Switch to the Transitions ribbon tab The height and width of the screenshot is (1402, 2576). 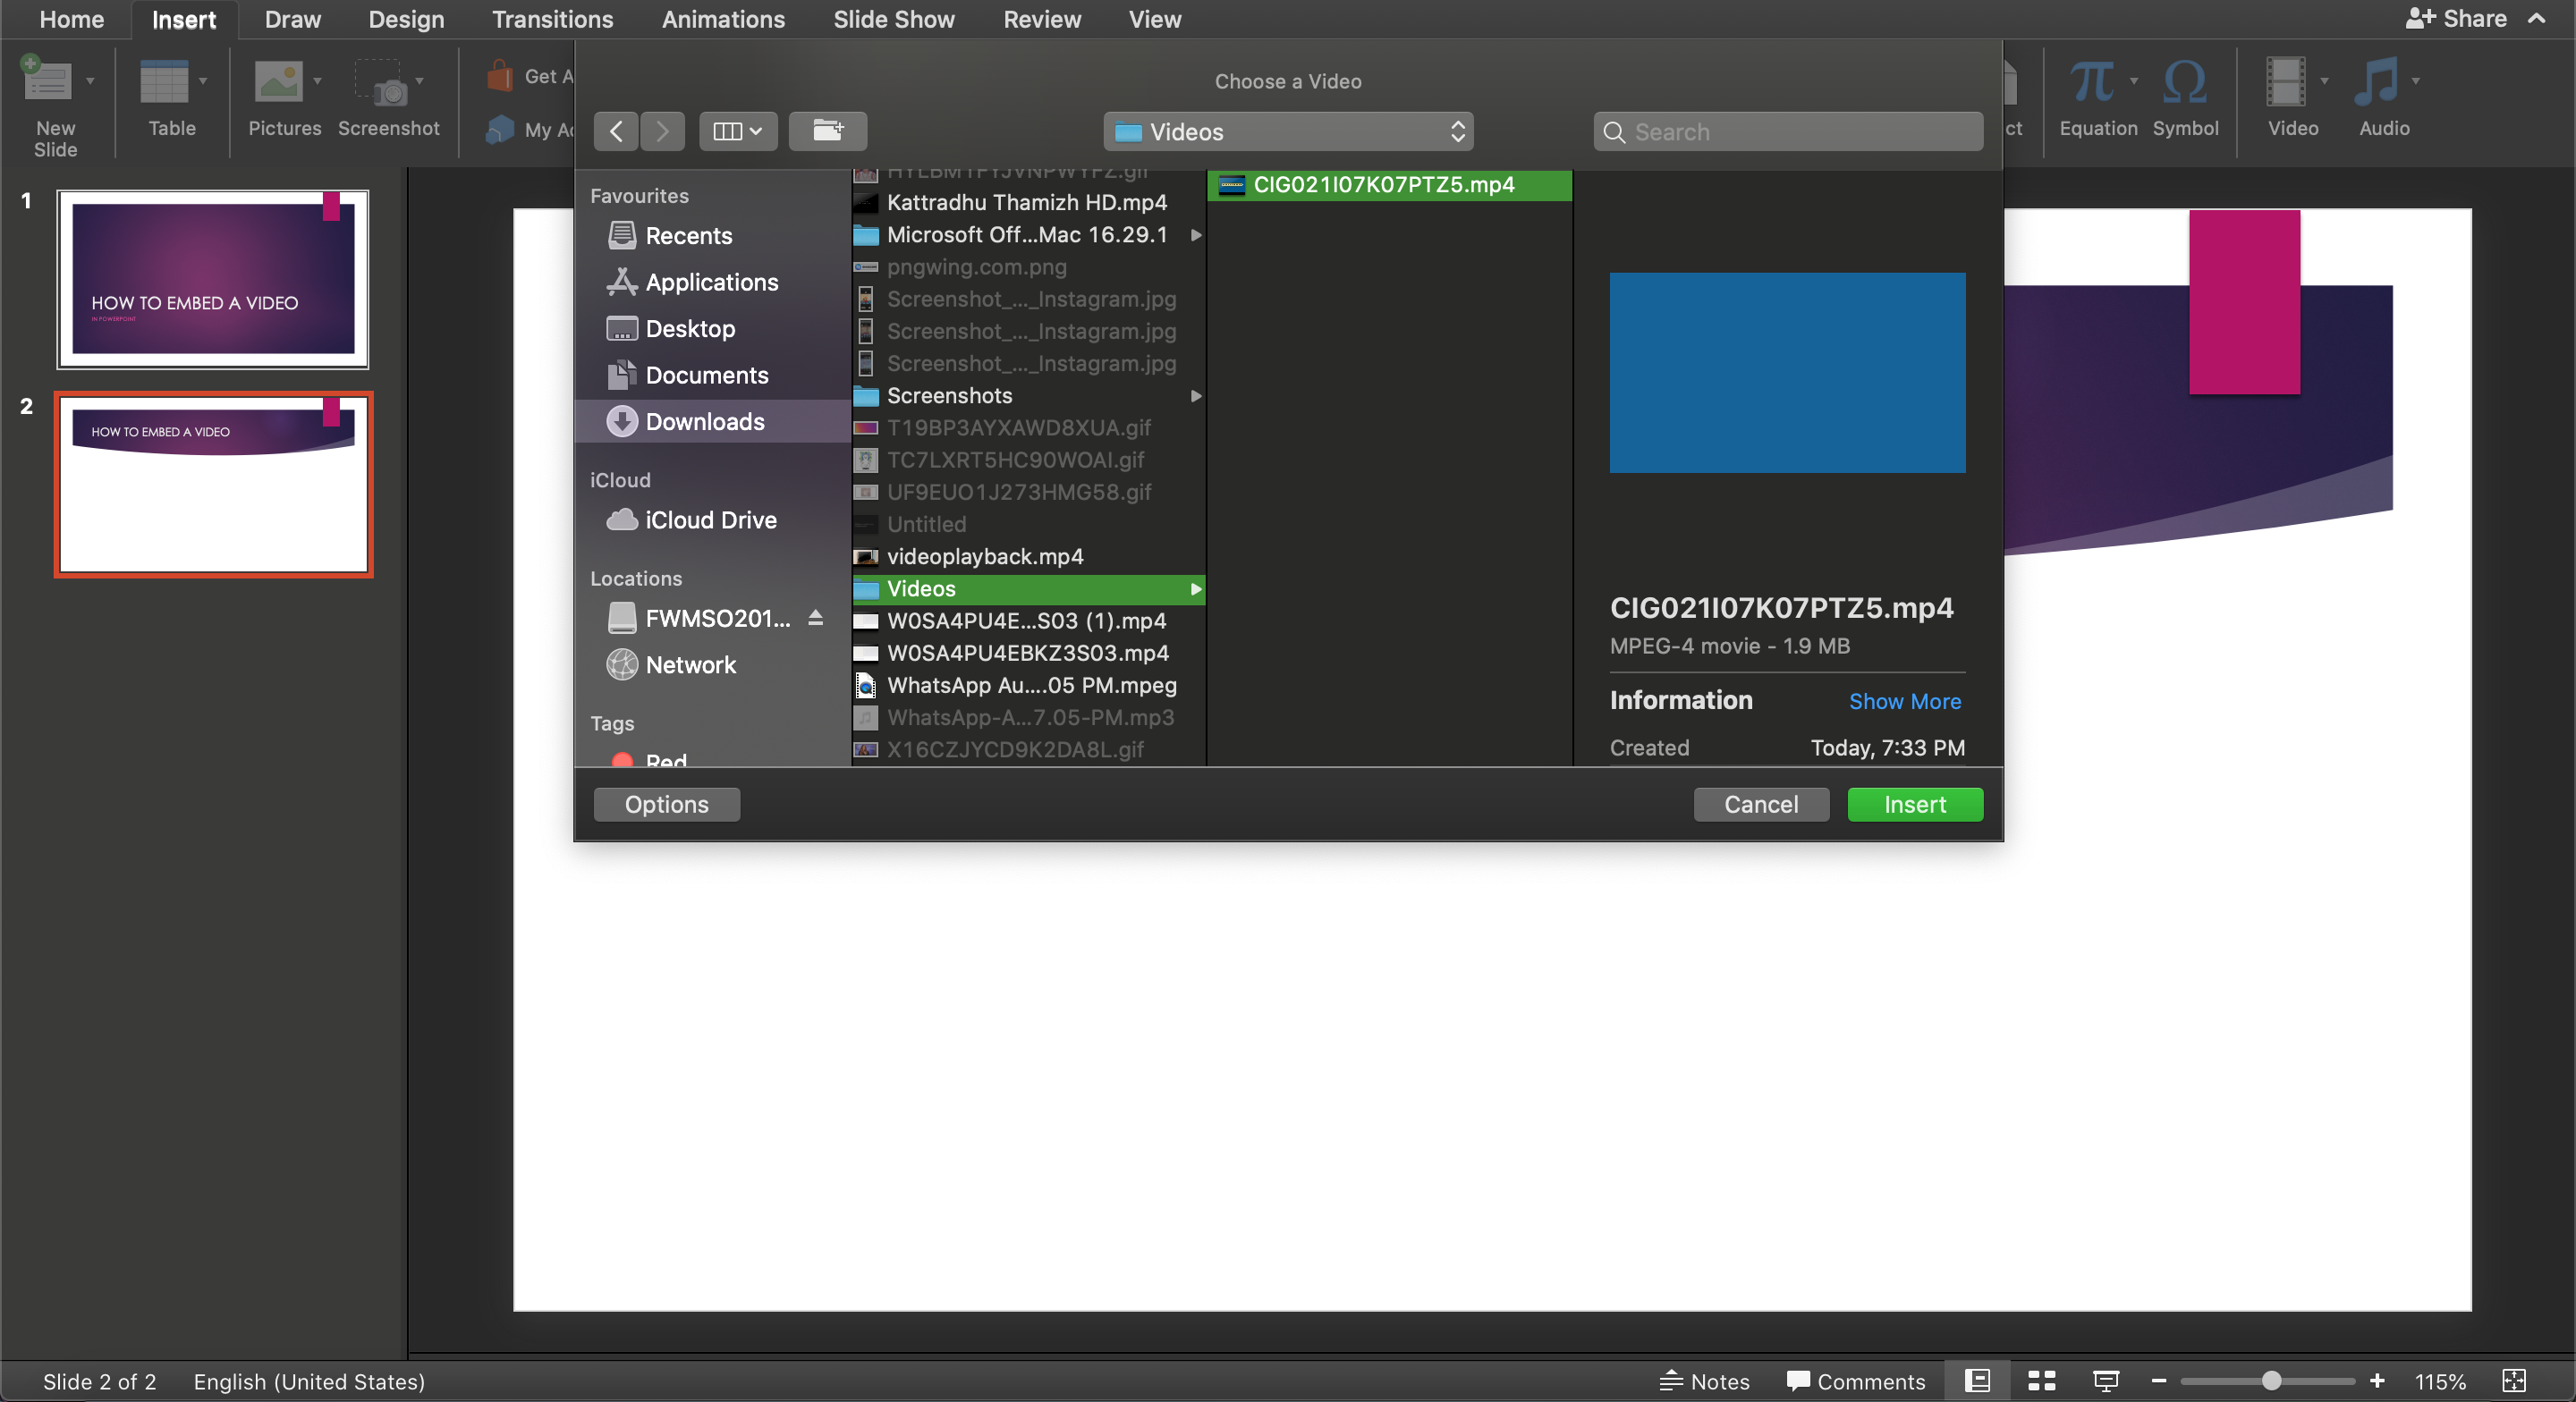coord(552,19)
